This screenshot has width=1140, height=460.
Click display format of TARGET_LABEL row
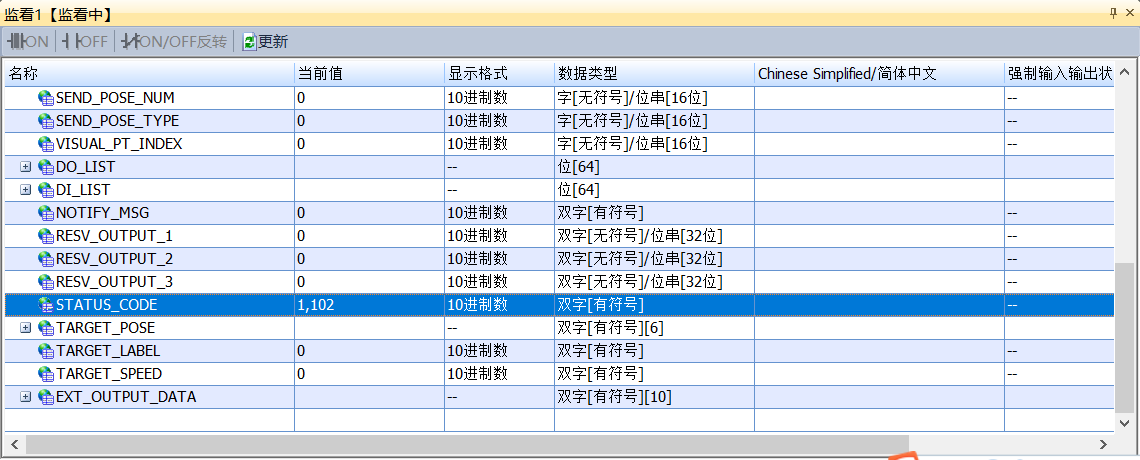coord(499,351)
